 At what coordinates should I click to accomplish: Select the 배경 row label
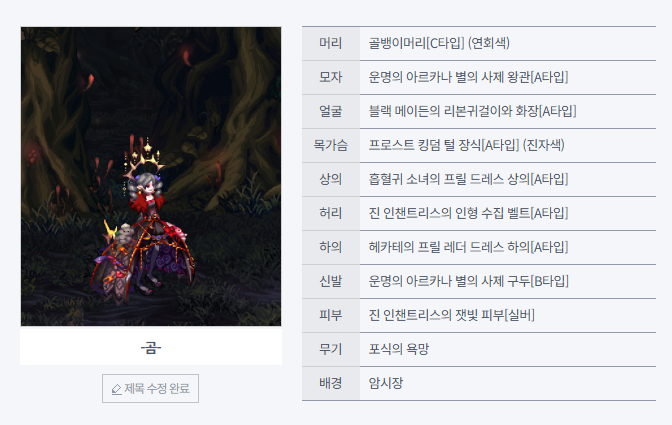point(330,383)
